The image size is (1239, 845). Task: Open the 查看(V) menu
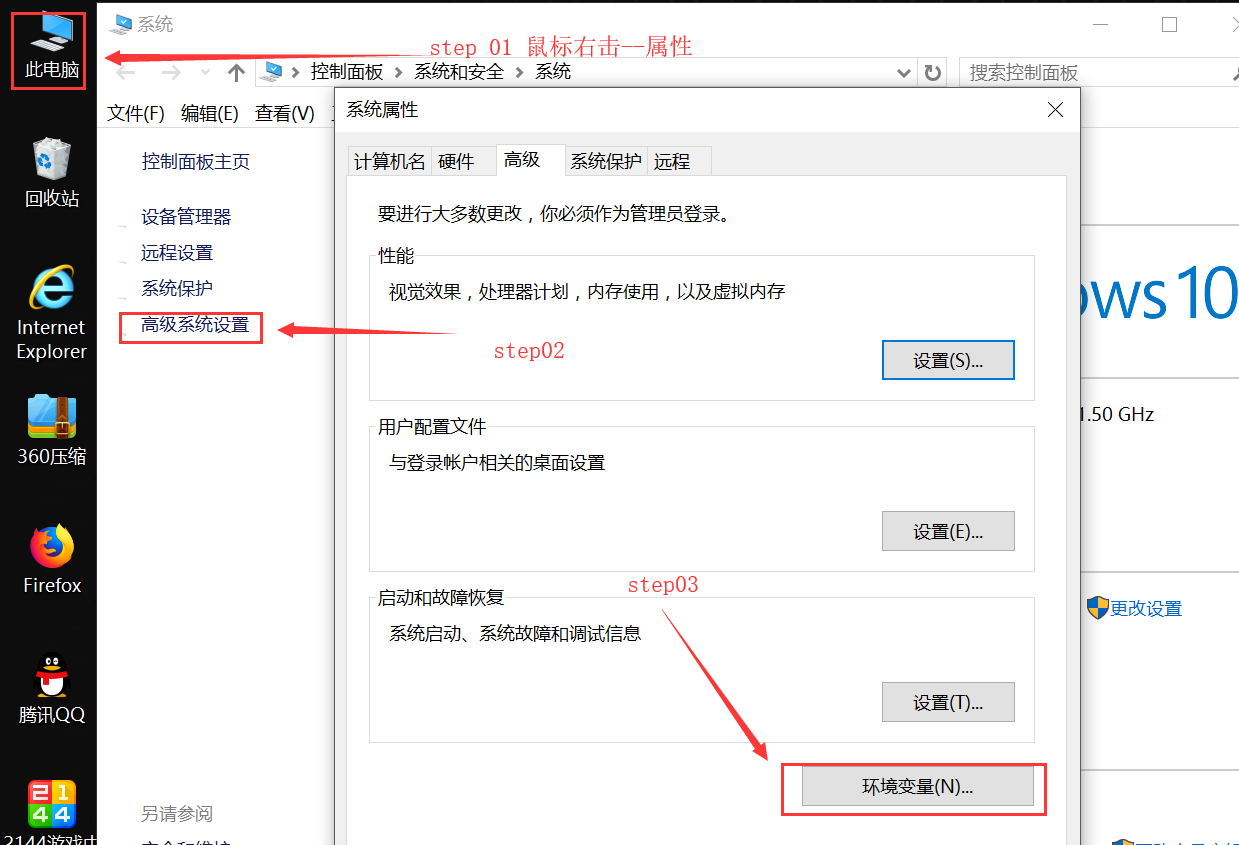point(284,113)
